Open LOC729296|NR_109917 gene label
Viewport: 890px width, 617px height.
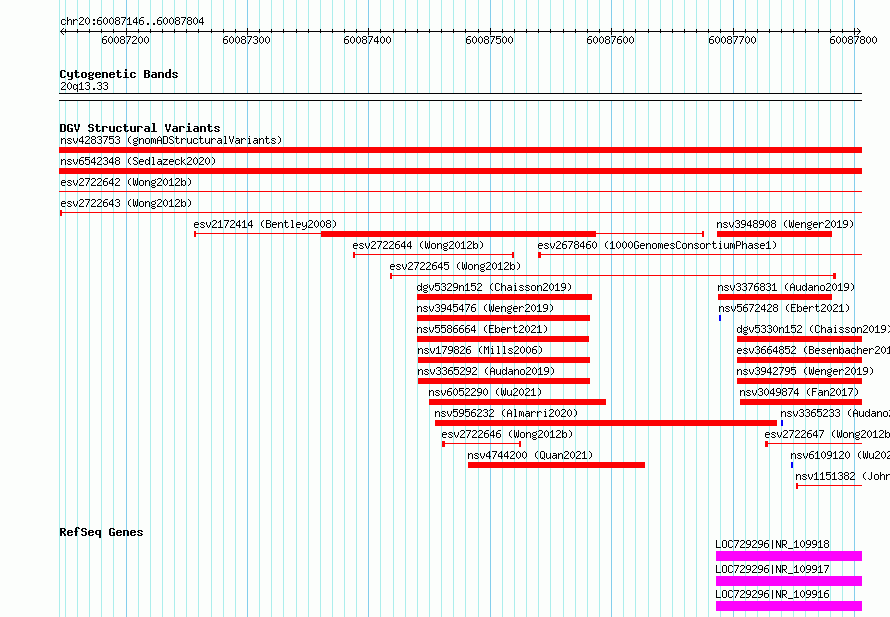772,569
